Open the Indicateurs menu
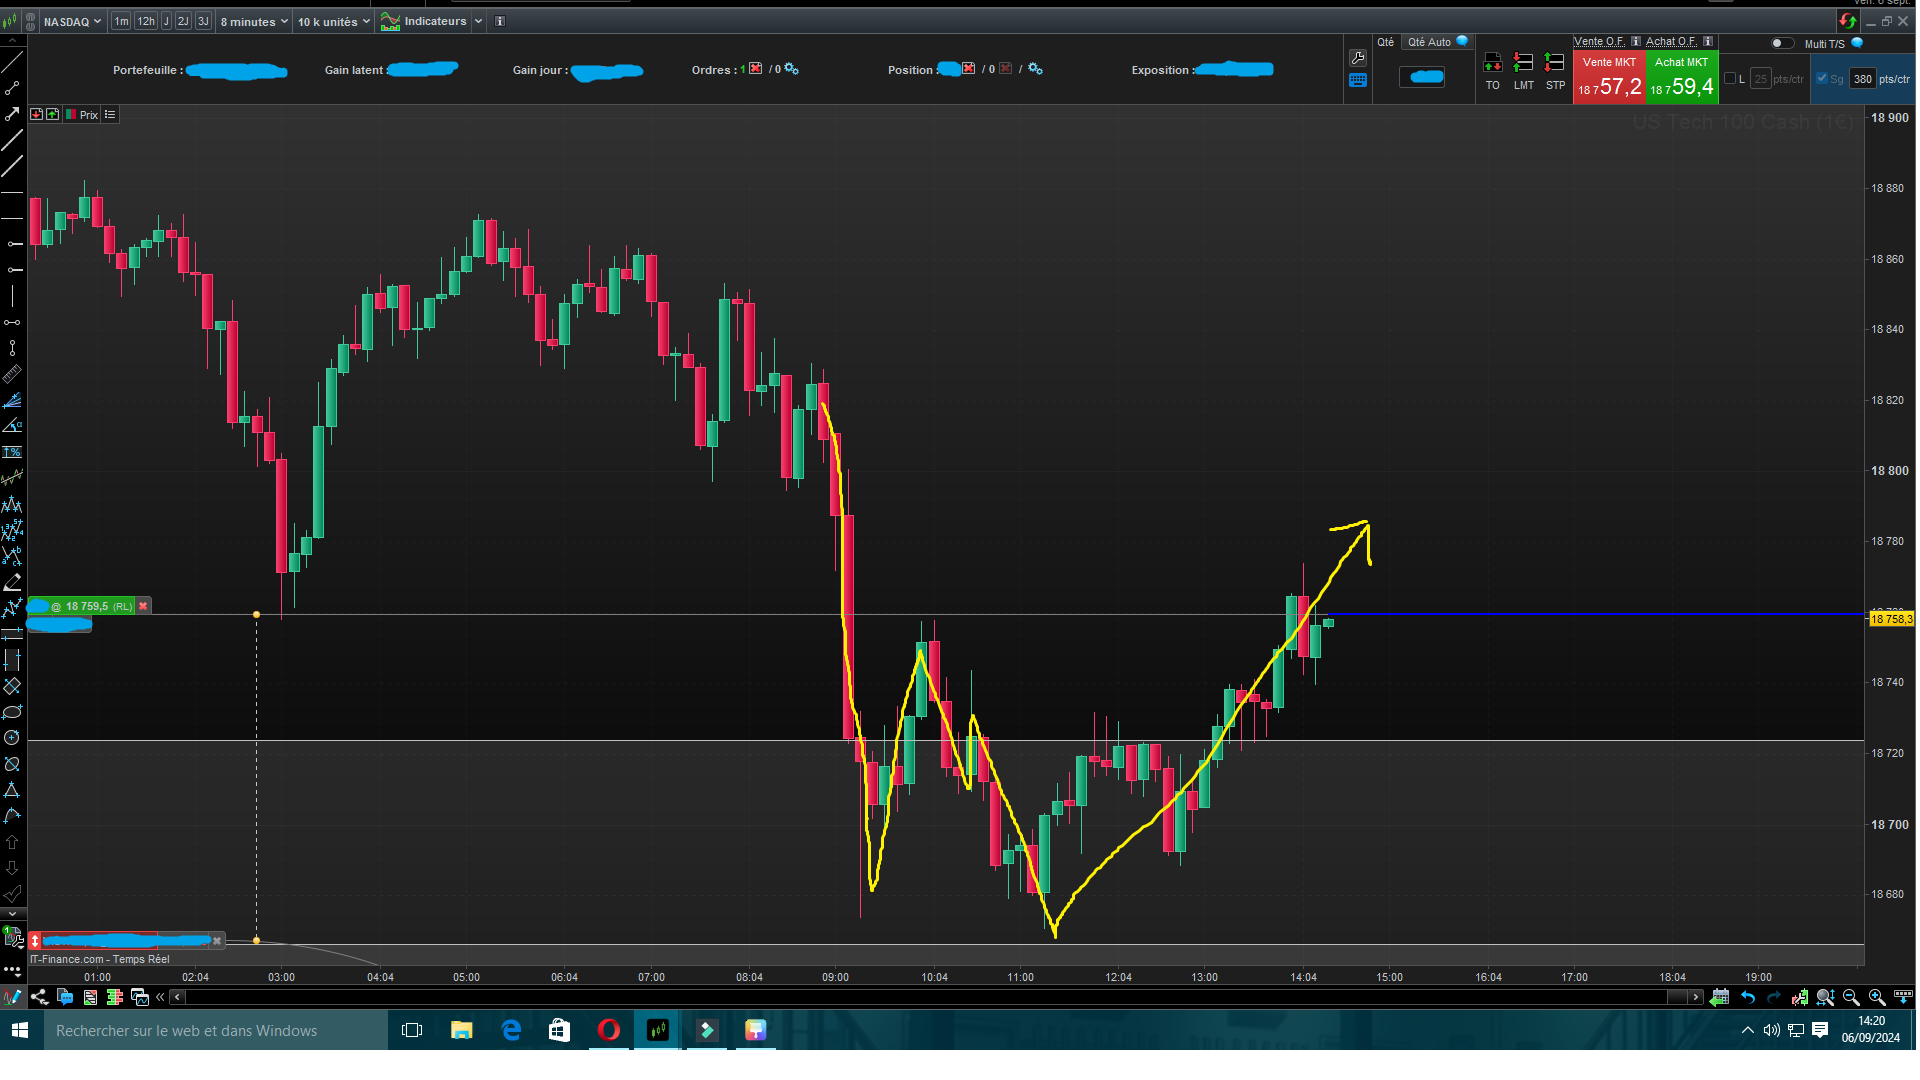 point(433,21)
